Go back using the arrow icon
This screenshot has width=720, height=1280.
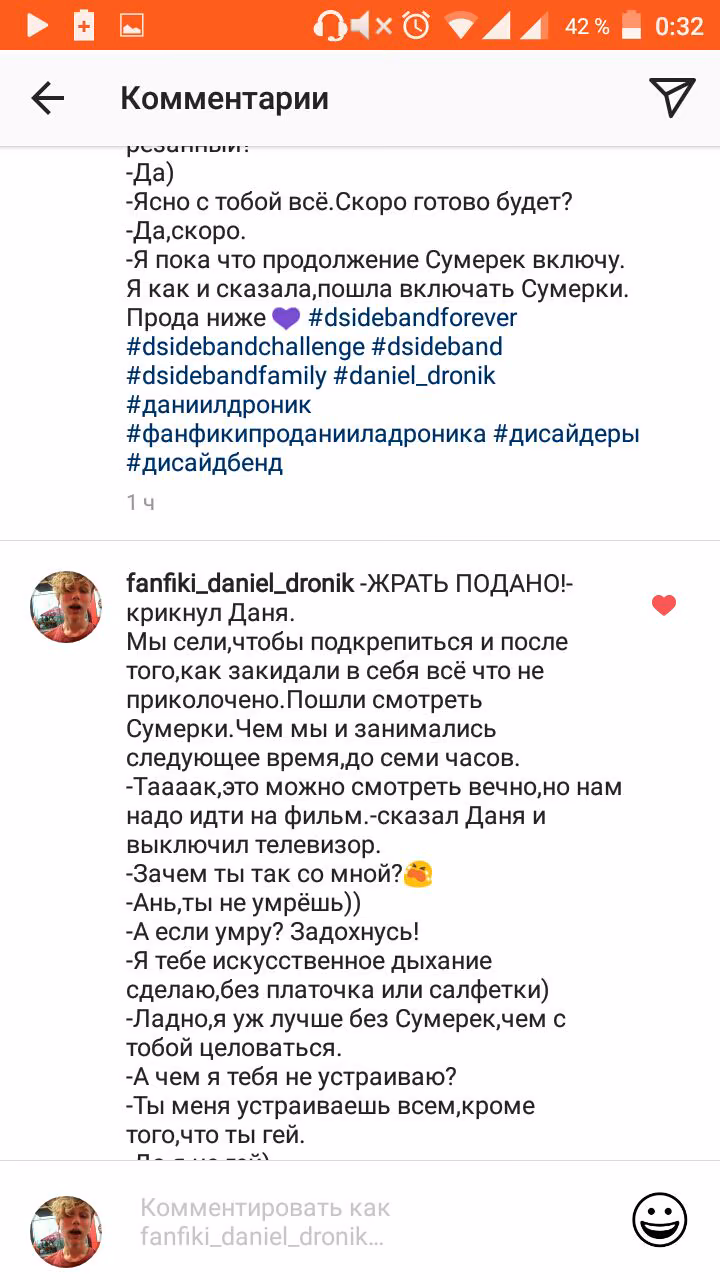[x=47, y=98]
